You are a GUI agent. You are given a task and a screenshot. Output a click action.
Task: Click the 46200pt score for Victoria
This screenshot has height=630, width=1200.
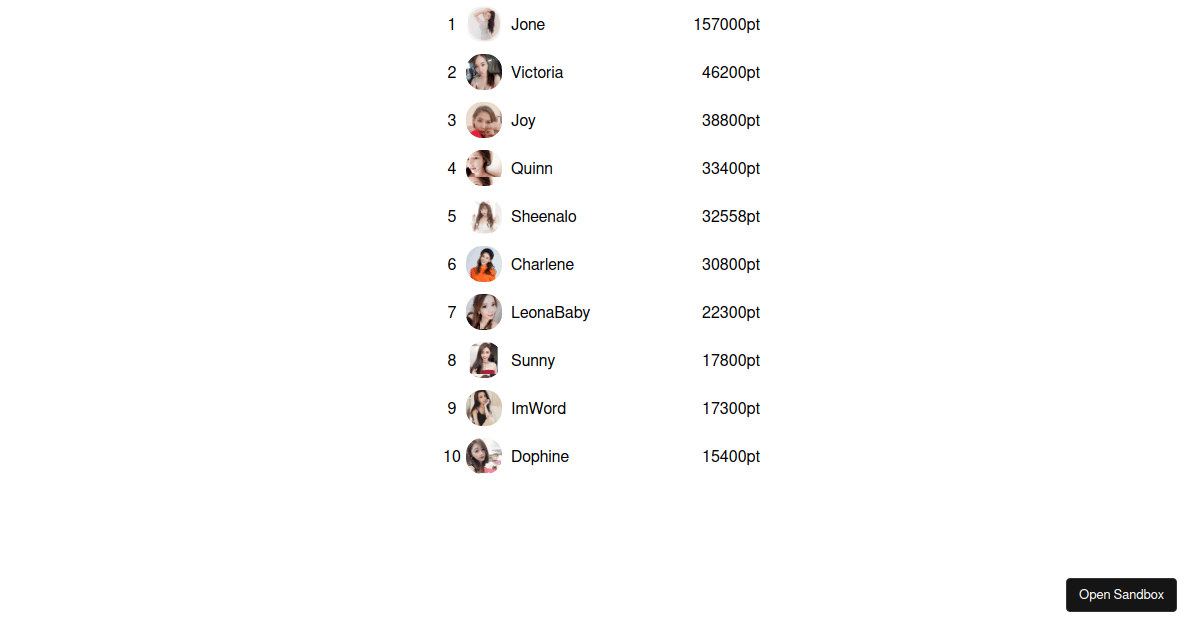pos(731,72)
